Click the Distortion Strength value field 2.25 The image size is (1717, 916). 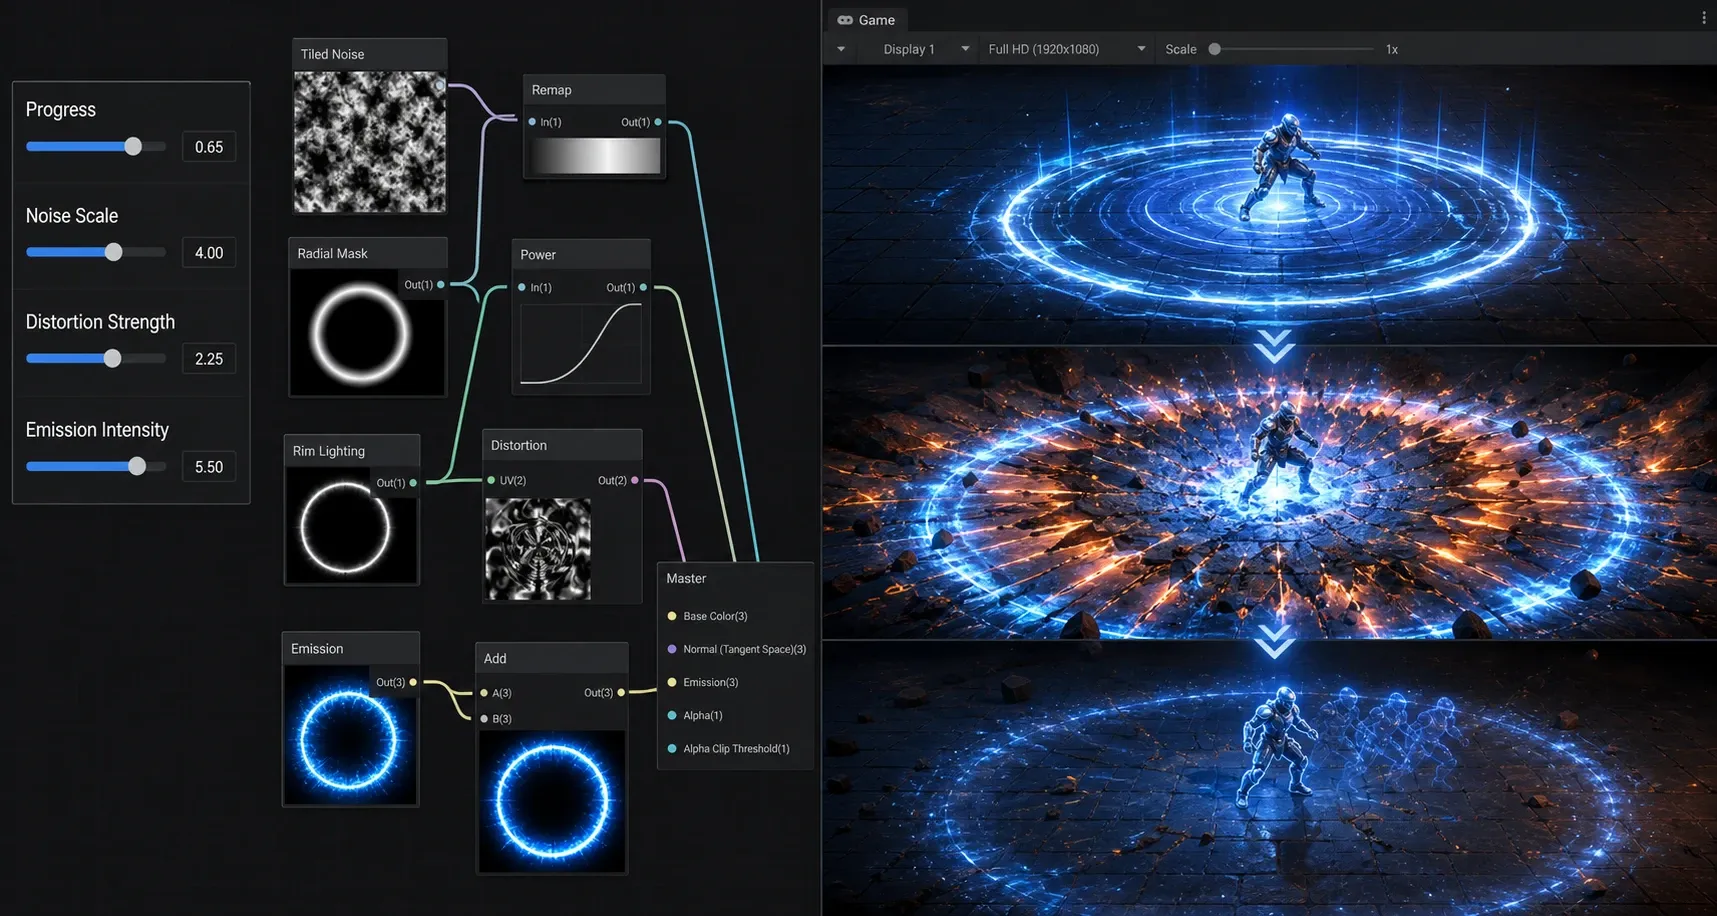coord(209,359)
